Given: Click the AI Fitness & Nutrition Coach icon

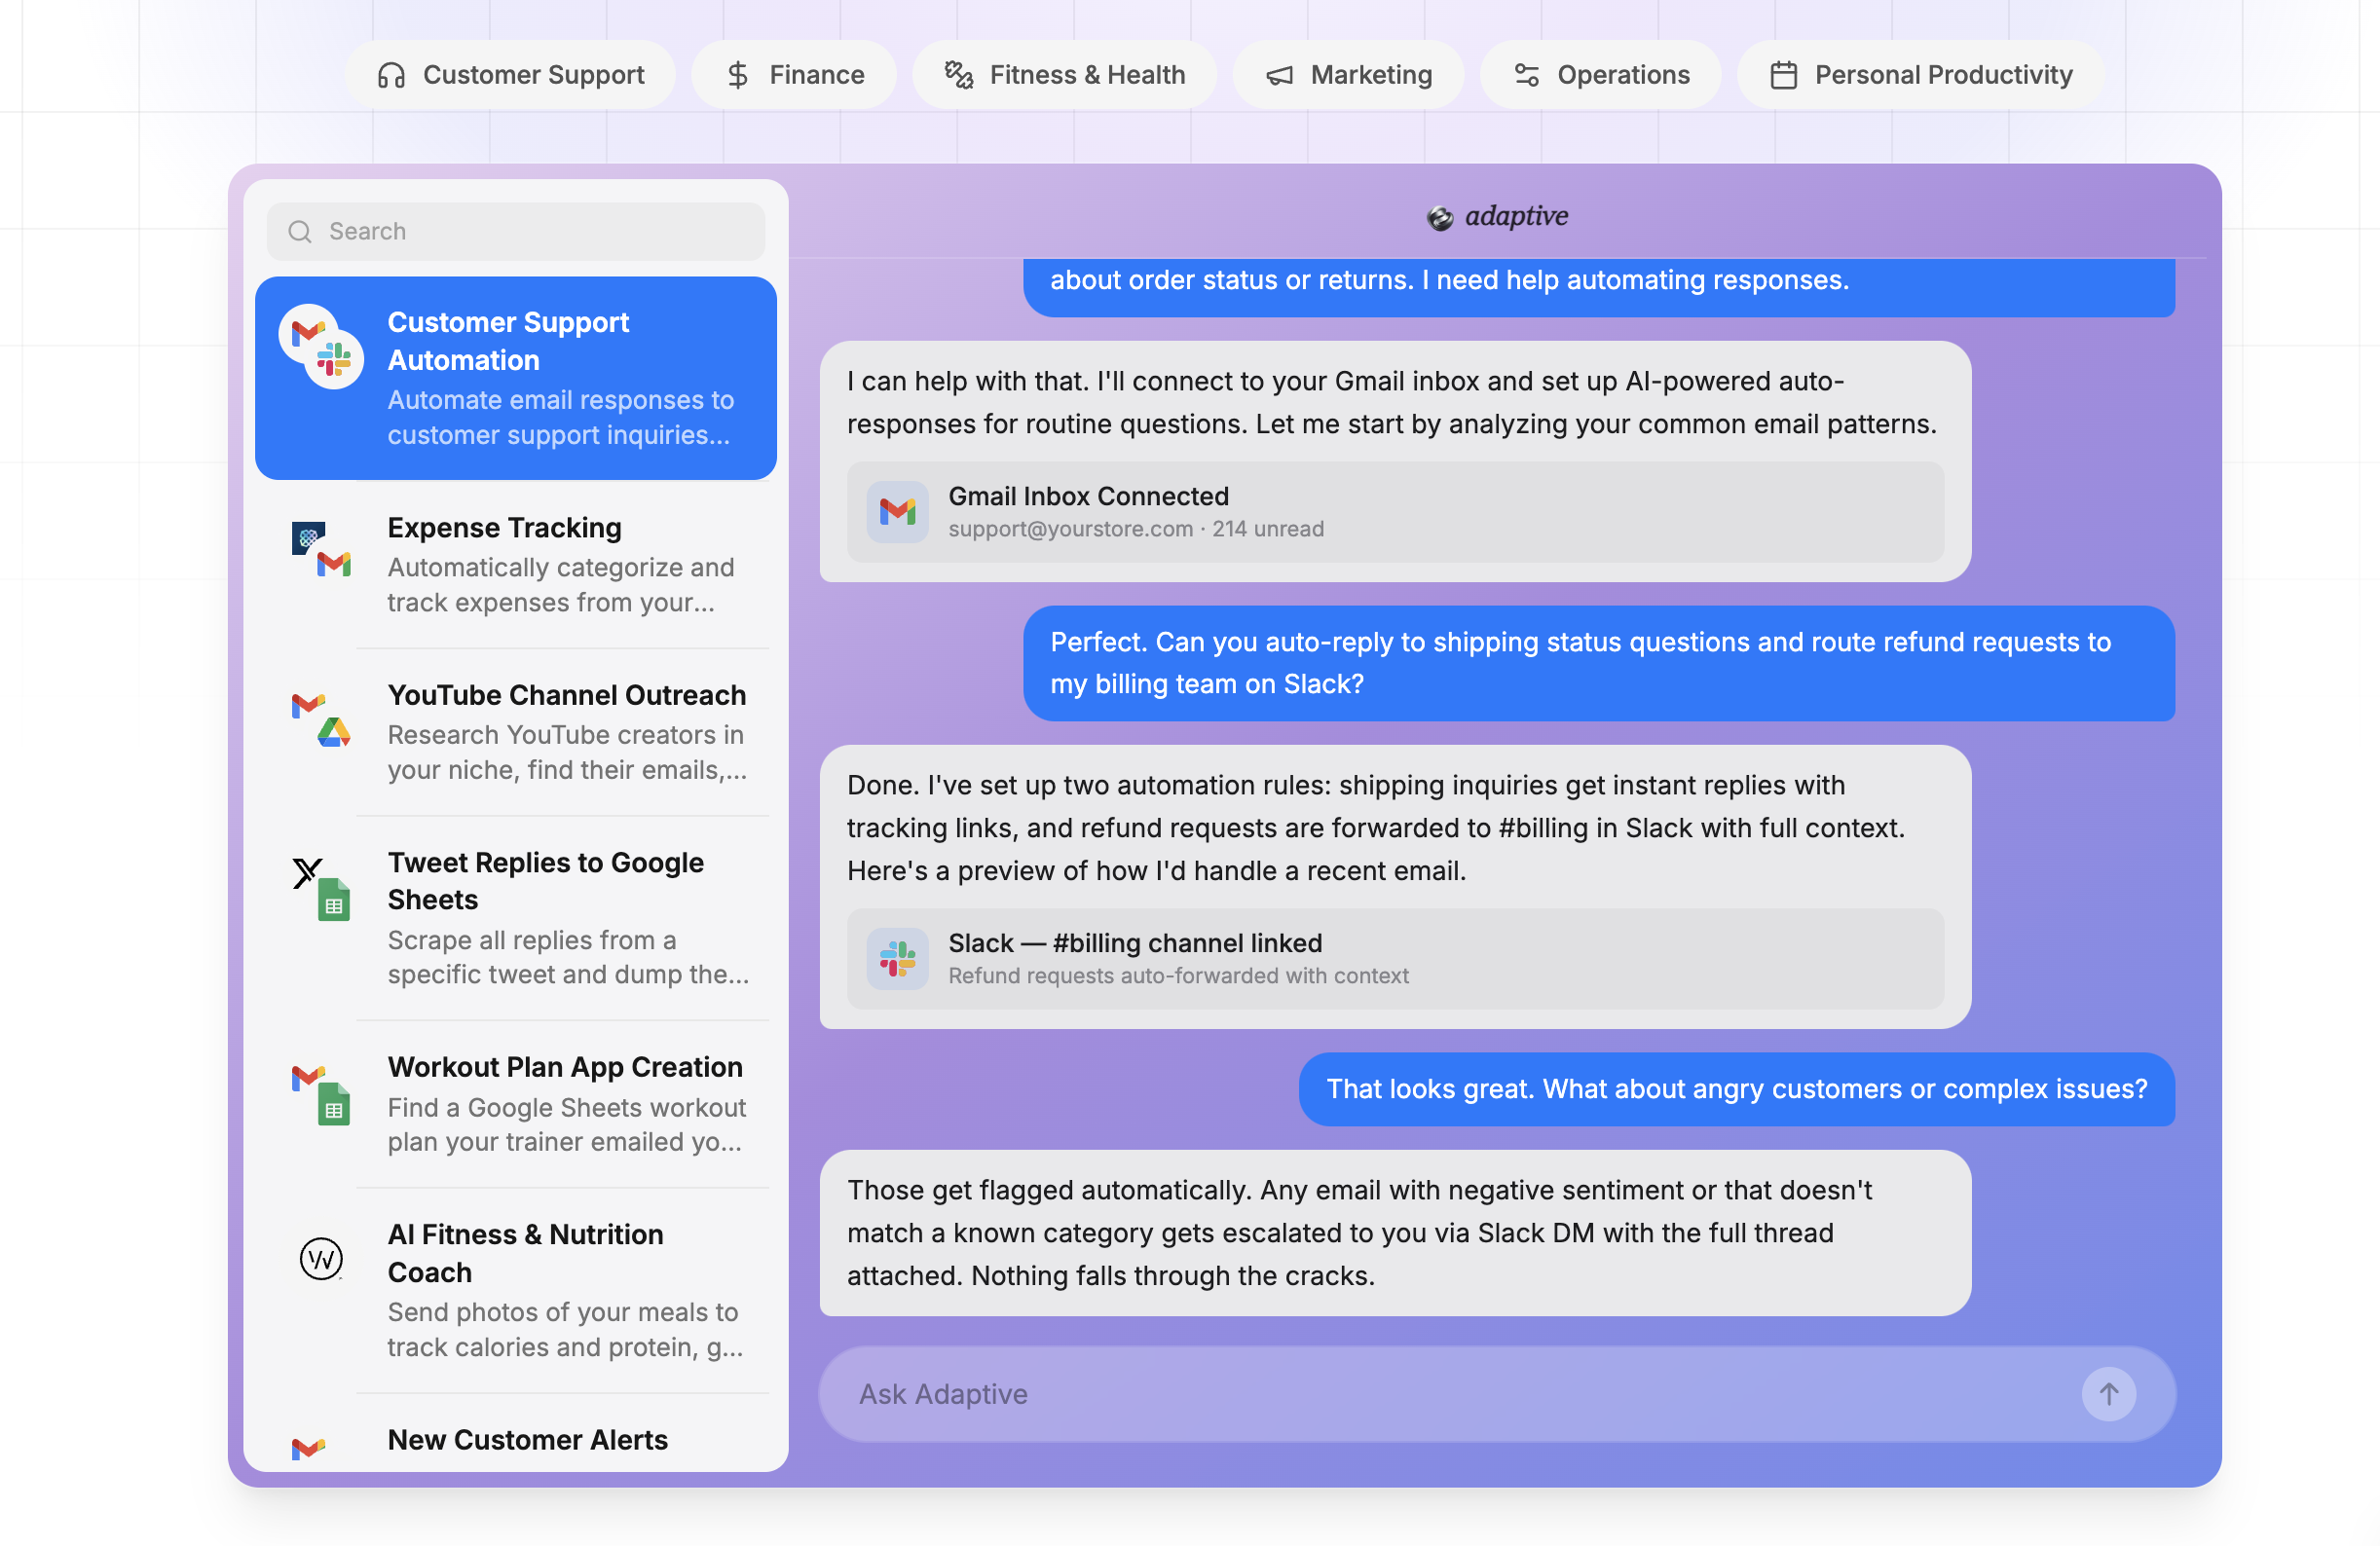Looking at the screenshot, I should 321,1258.
